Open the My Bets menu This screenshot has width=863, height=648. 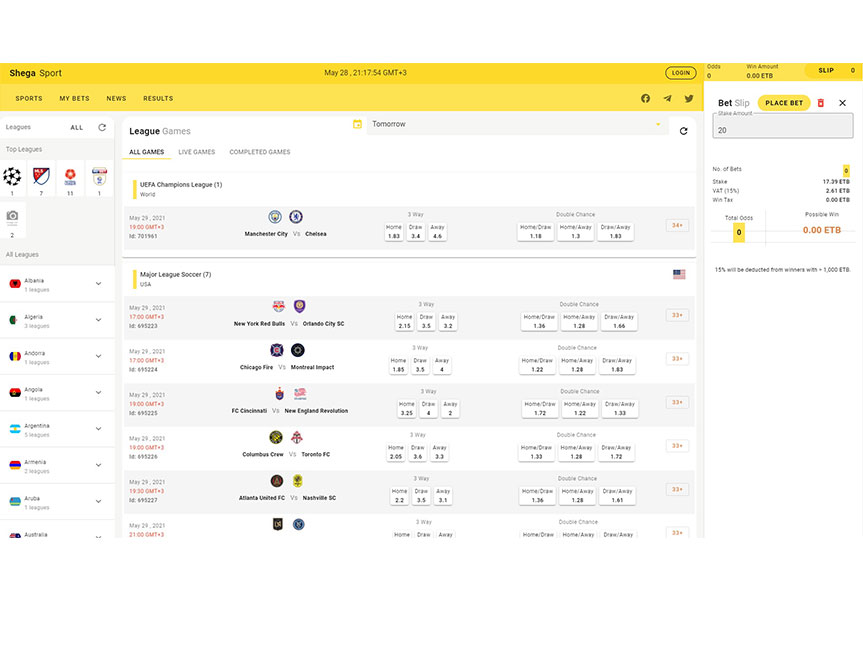point(74,99)
